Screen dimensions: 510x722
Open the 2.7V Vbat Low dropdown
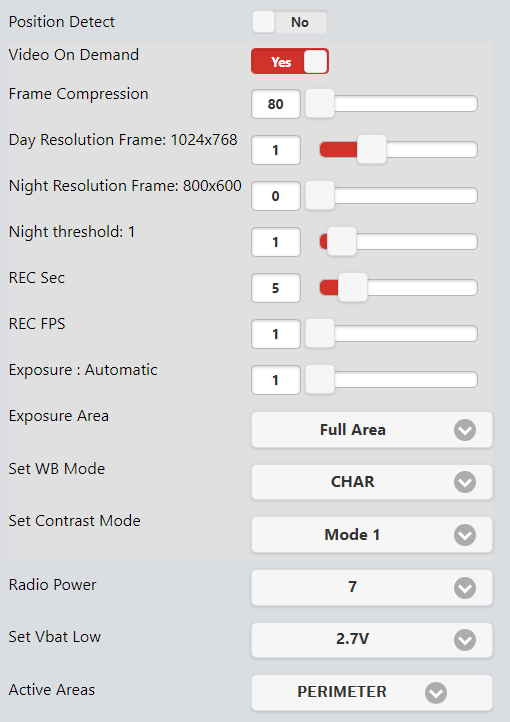click(x=372, y=640)
